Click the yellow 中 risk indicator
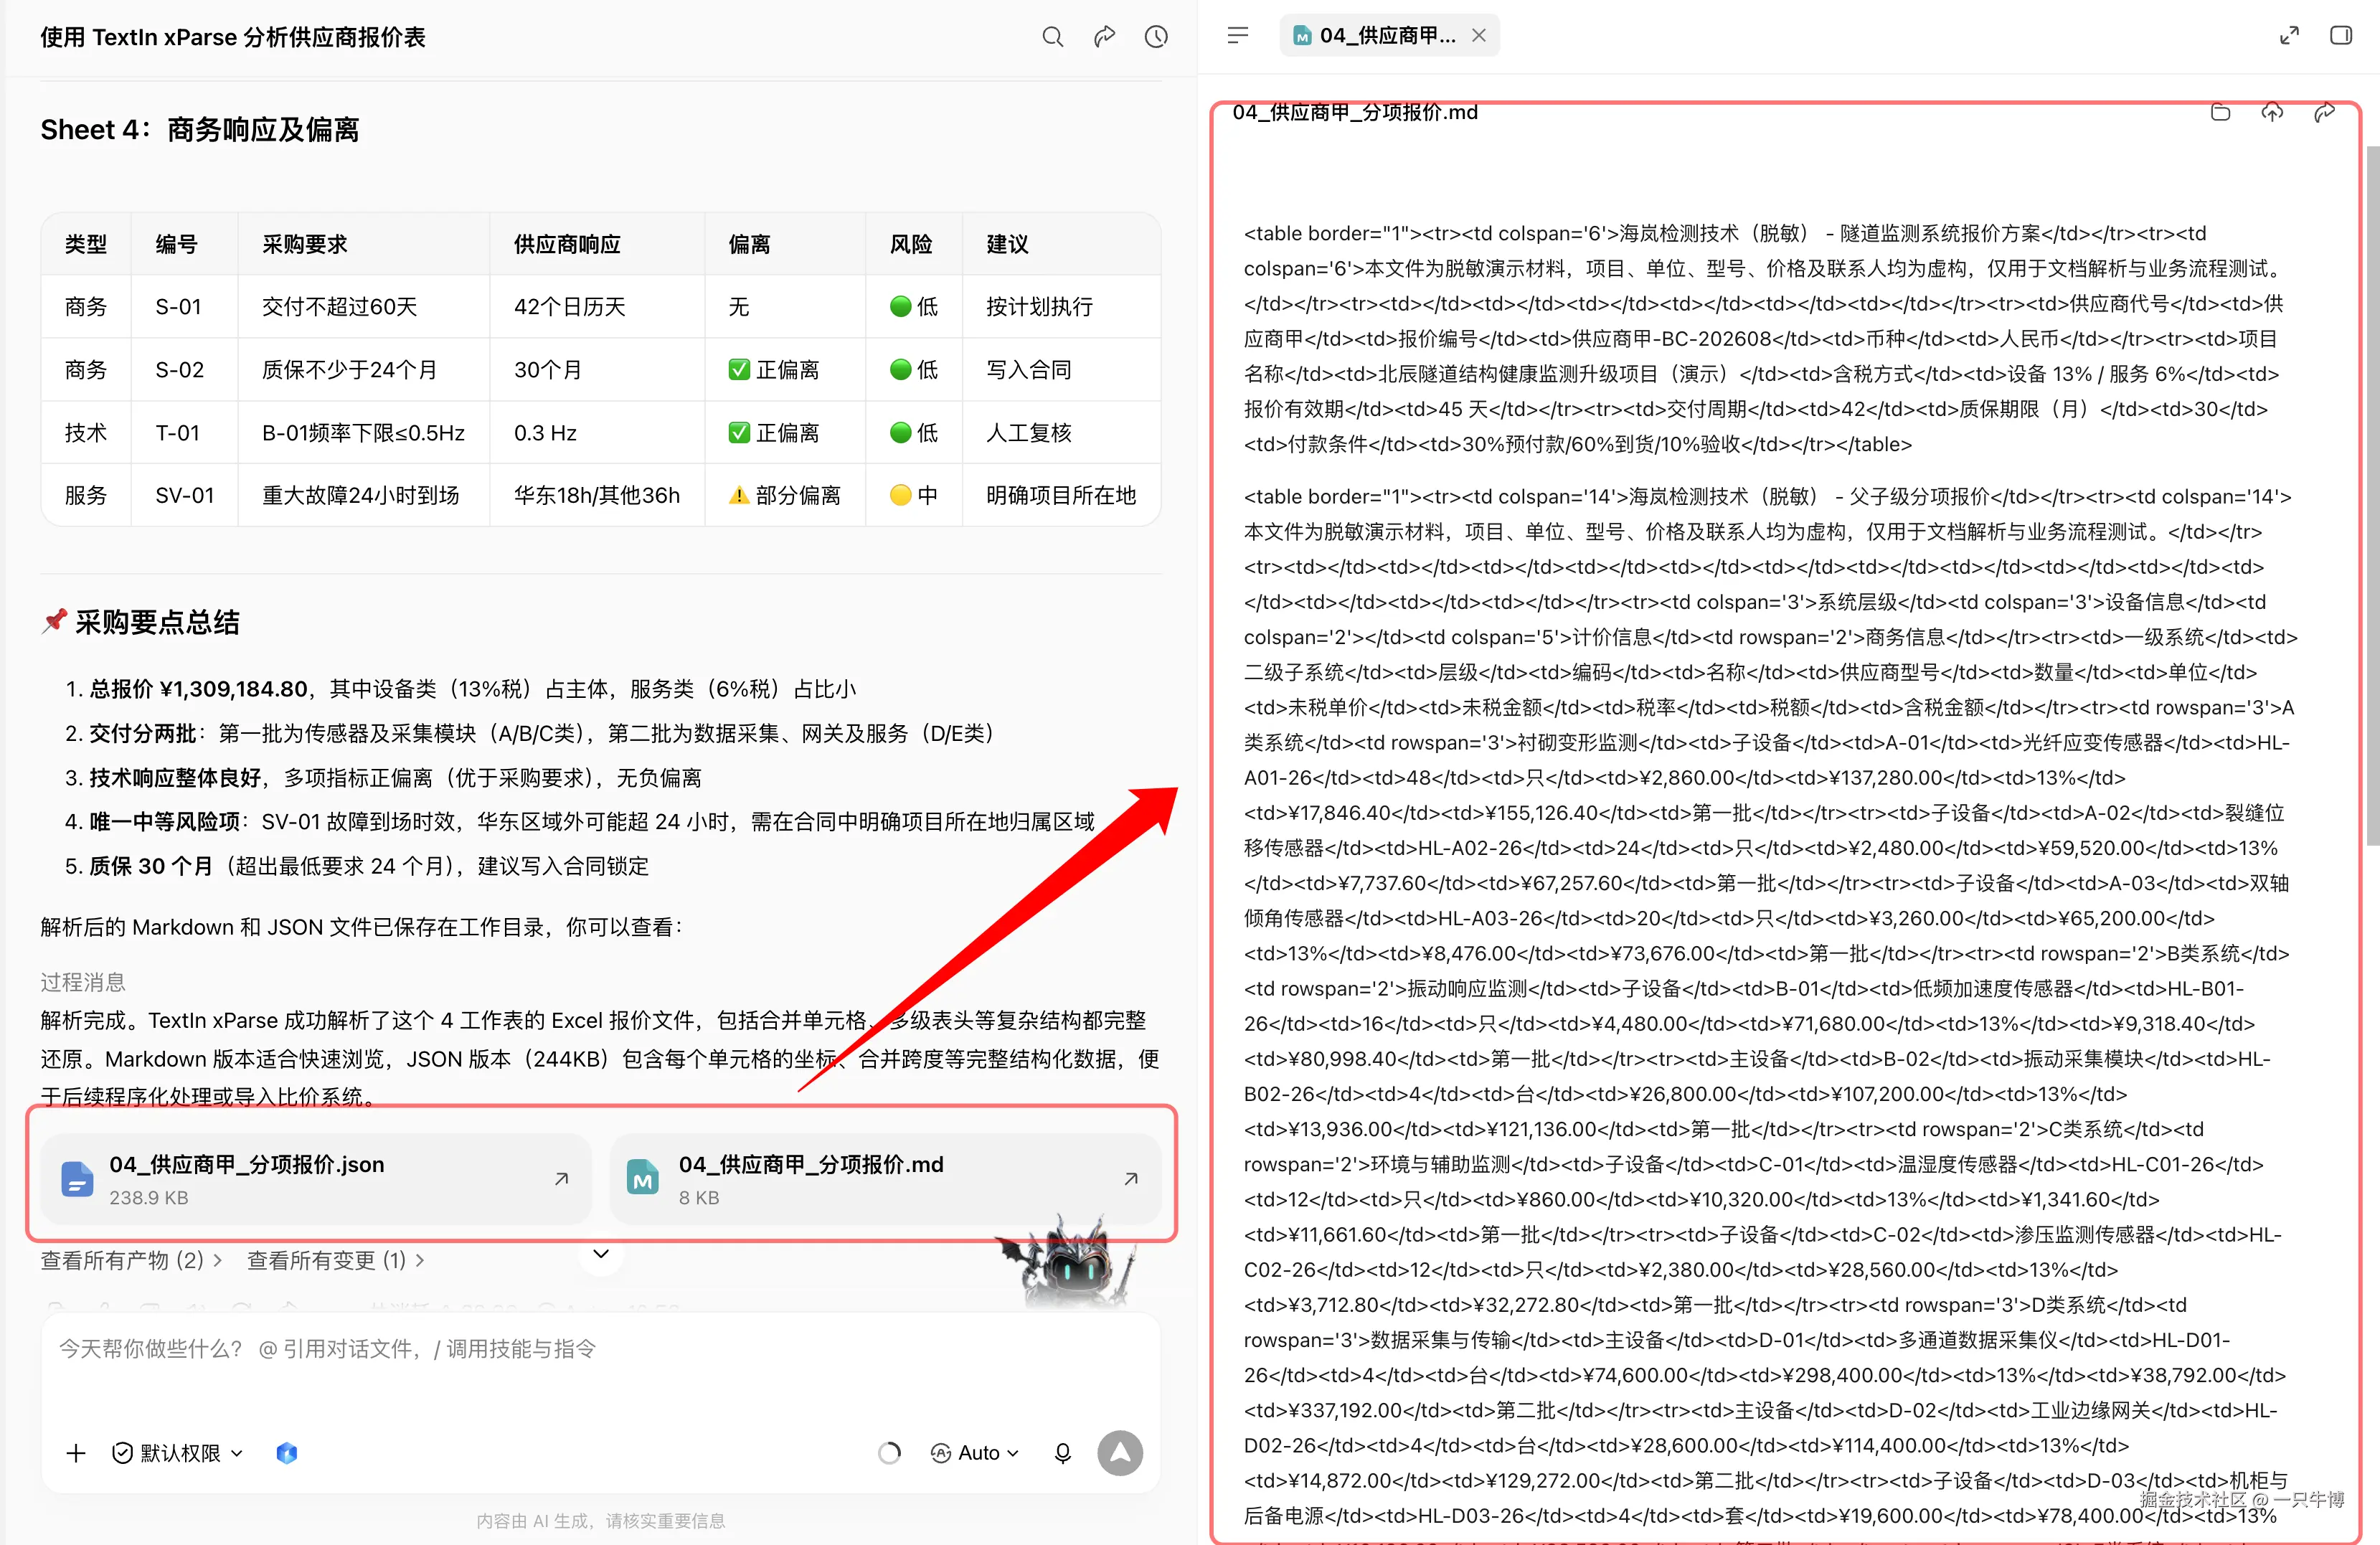Image resolution: width=2380 pixels, height=1545 pixels. 913,495
